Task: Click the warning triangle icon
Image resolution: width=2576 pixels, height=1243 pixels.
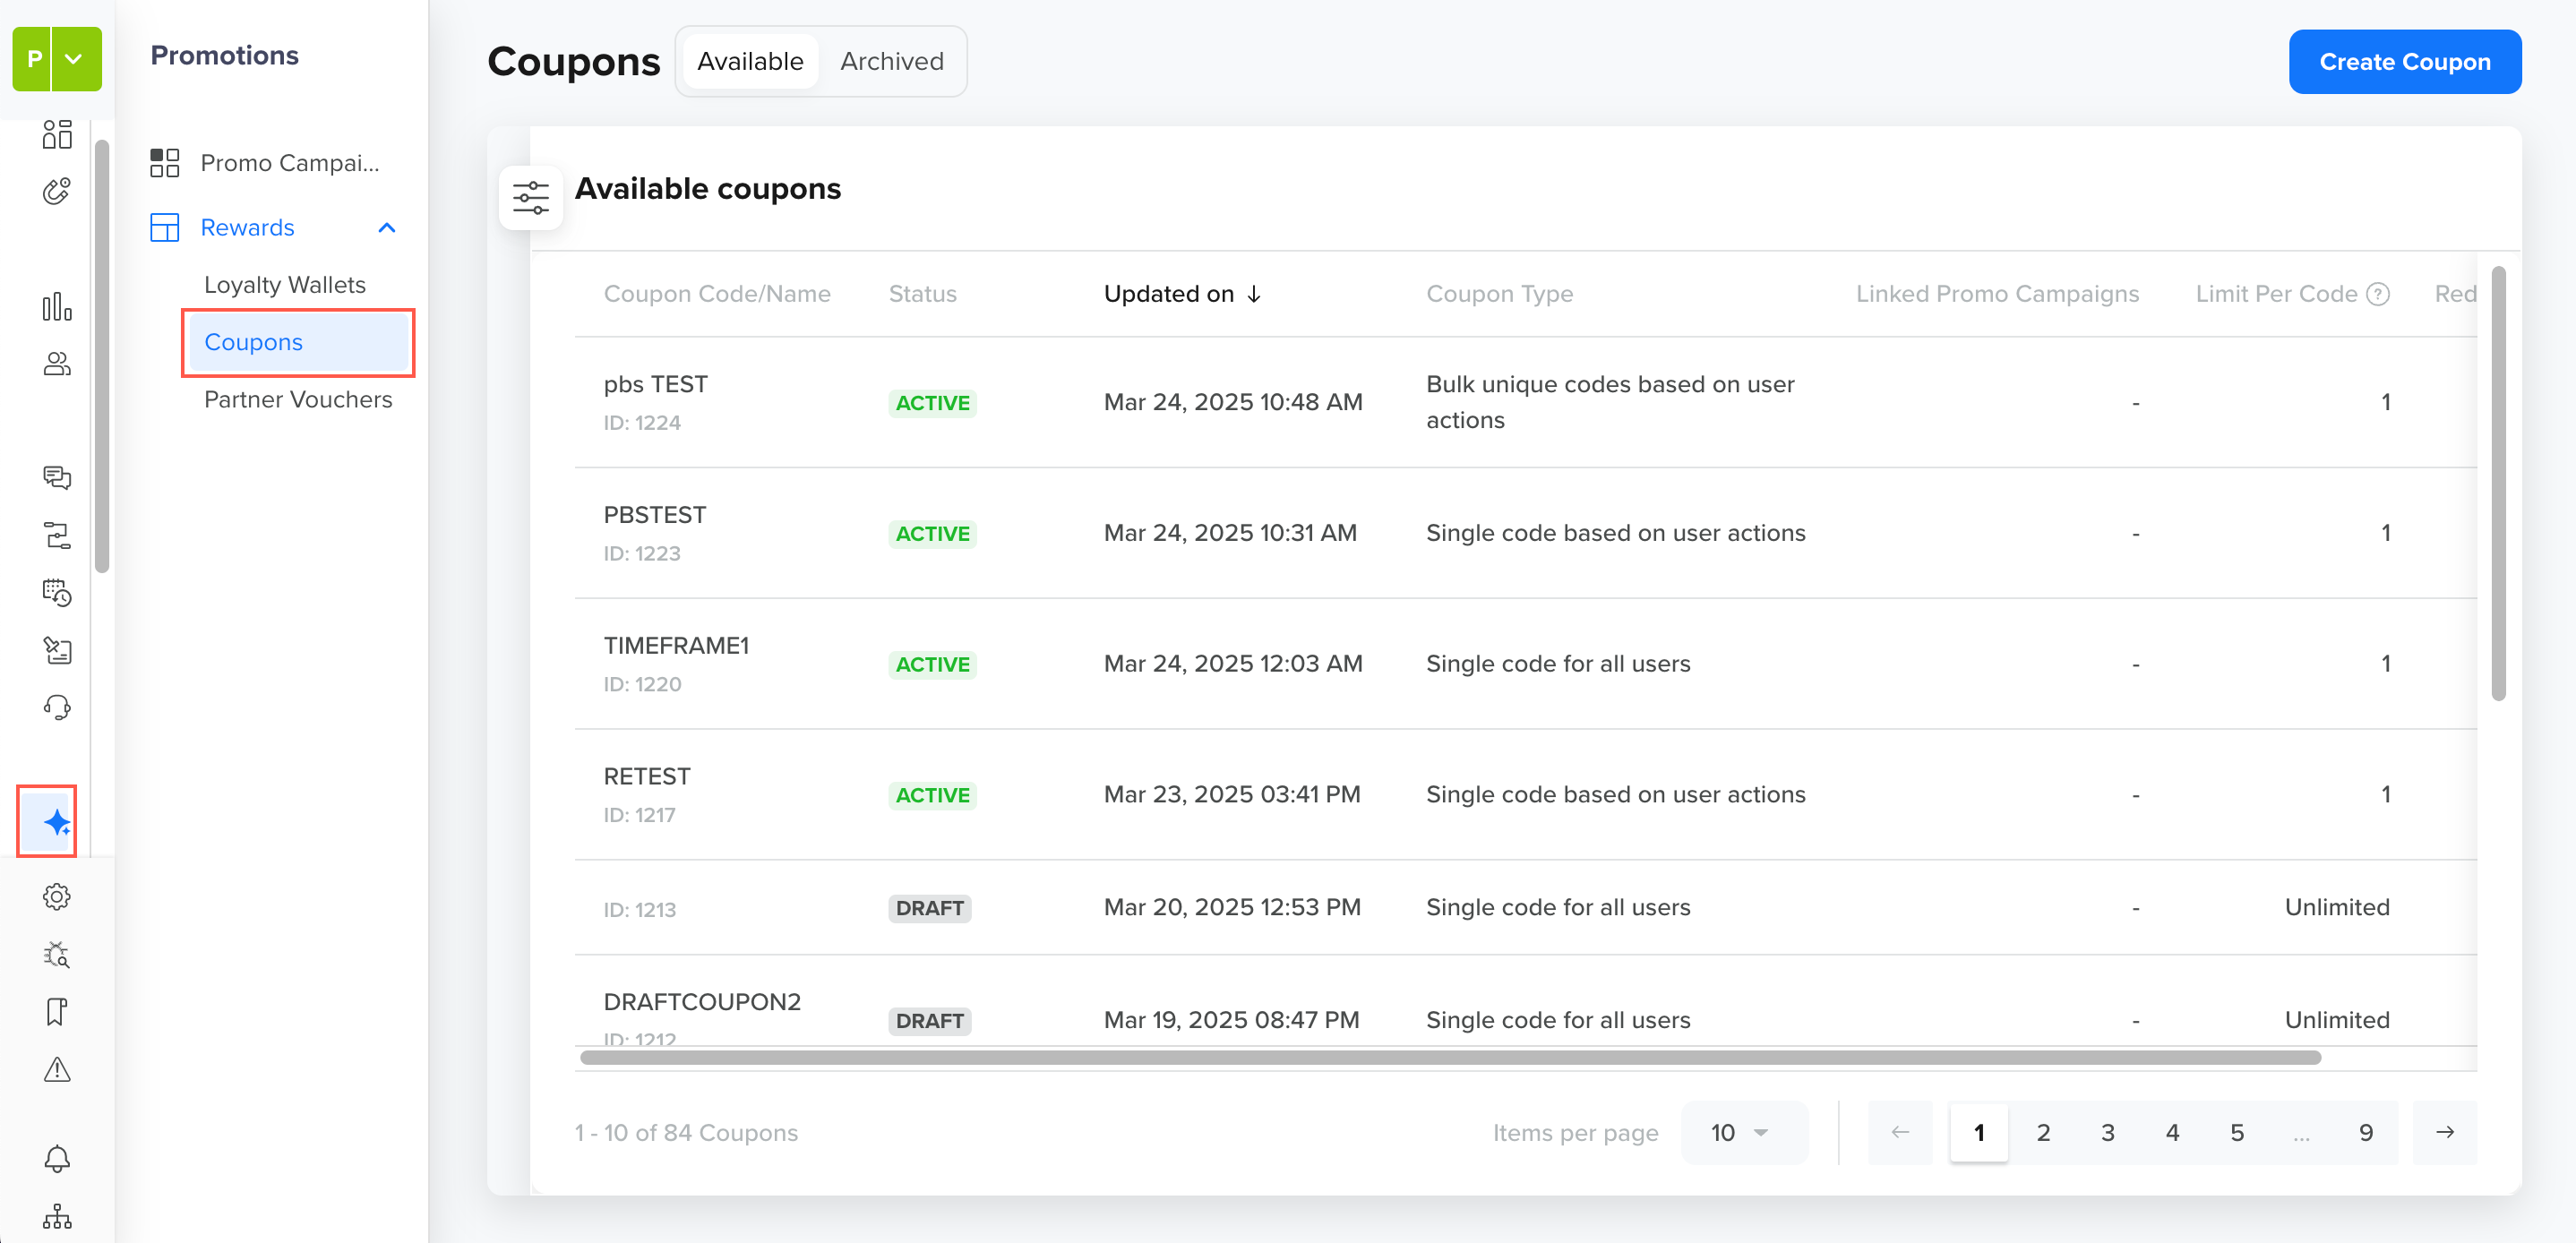Action: [x=57, y=1070]
